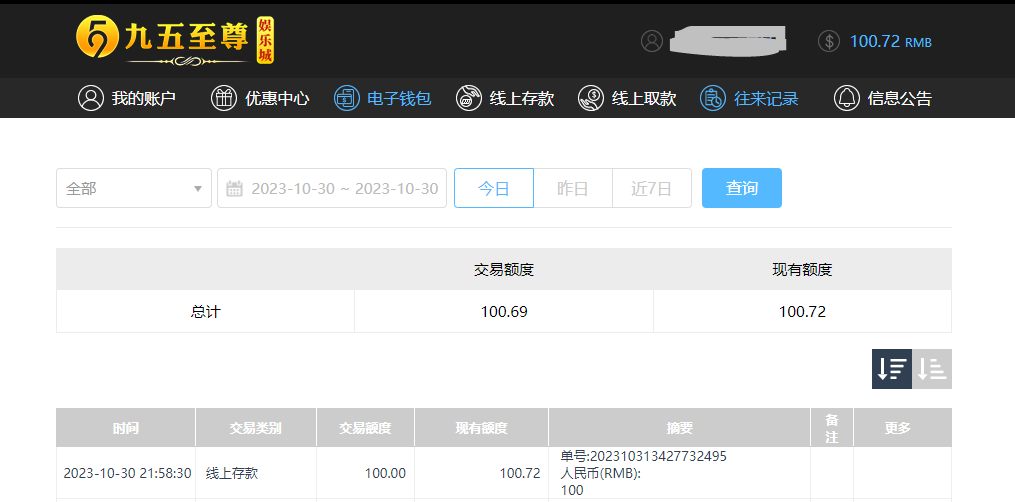Open the 线上取款 menu item
Image resolution: width=1015 pixels, height=502 pixels.
pos(627,98)
